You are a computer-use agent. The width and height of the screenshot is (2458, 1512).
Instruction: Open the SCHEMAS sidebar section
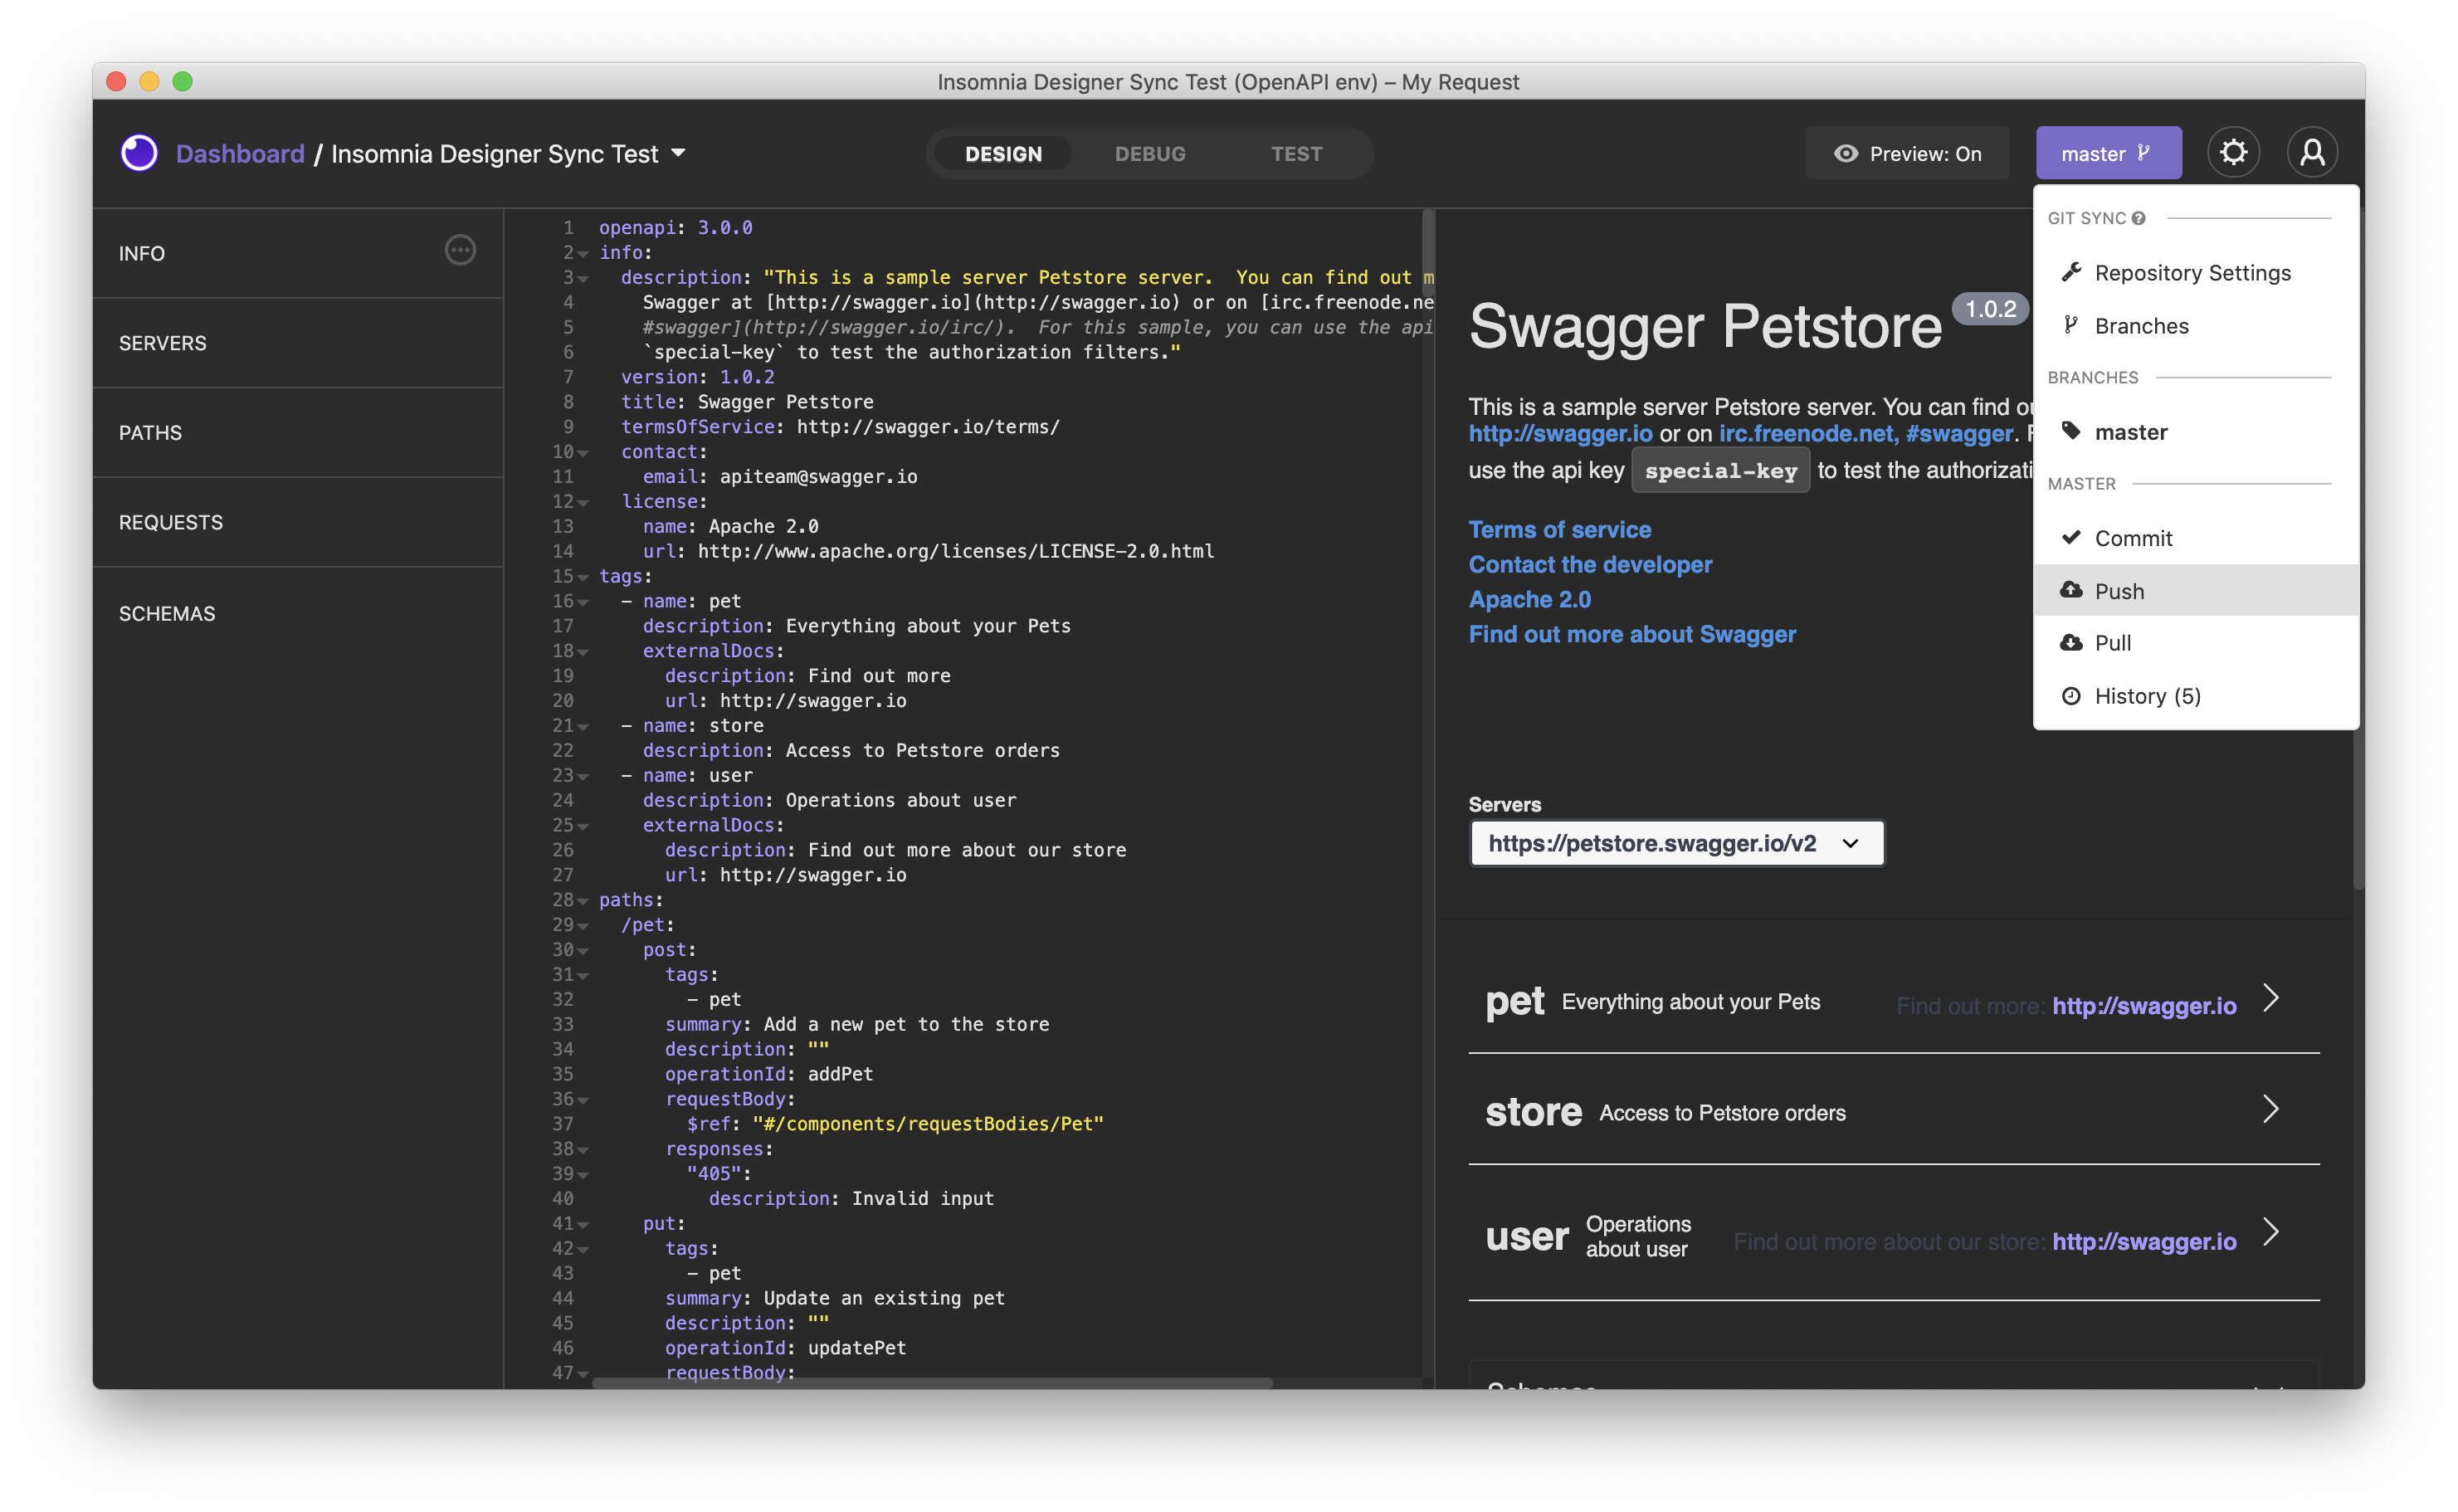pos(167,613)
